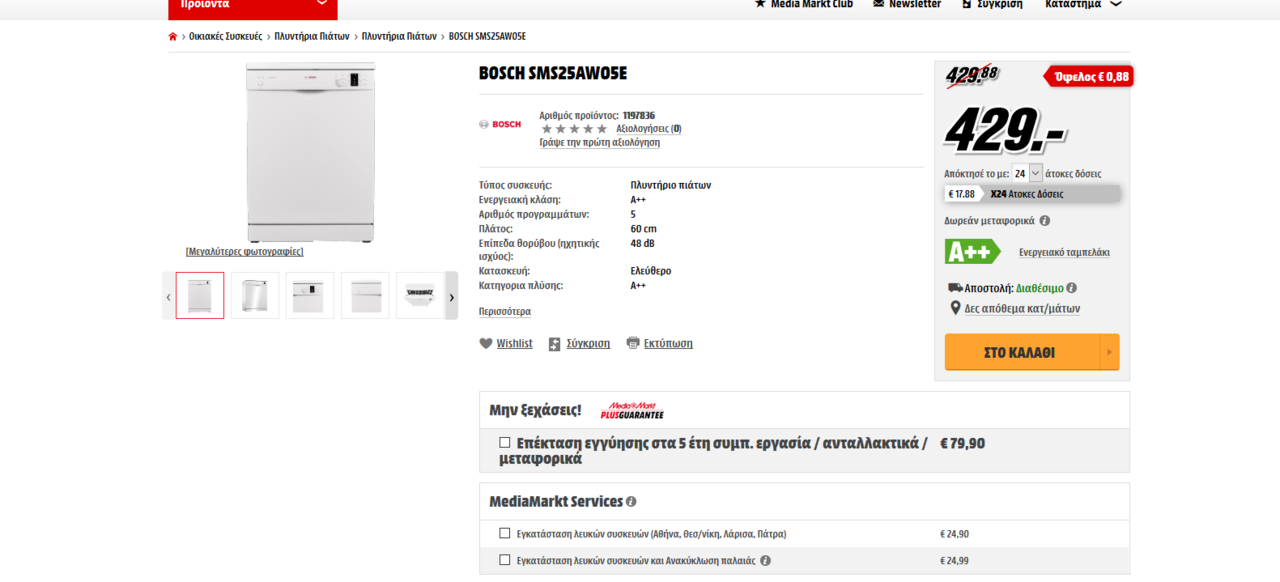Screen dimensions: 1280x582
Task: Open Περισσότερα specifications link
Action: pyautogui.click(x=505, y=311)
